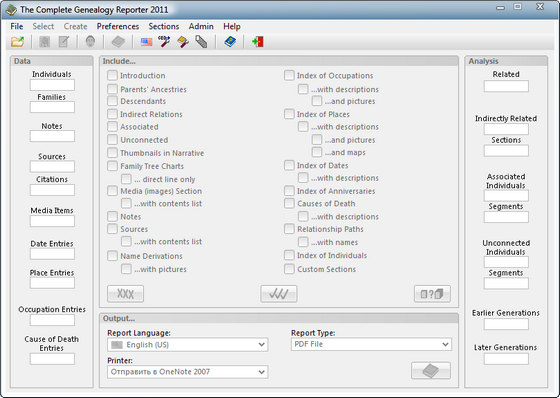Click the tag label icon in toolbar
The height and width of the screenshot is (398, 560).
click(201, 42)
